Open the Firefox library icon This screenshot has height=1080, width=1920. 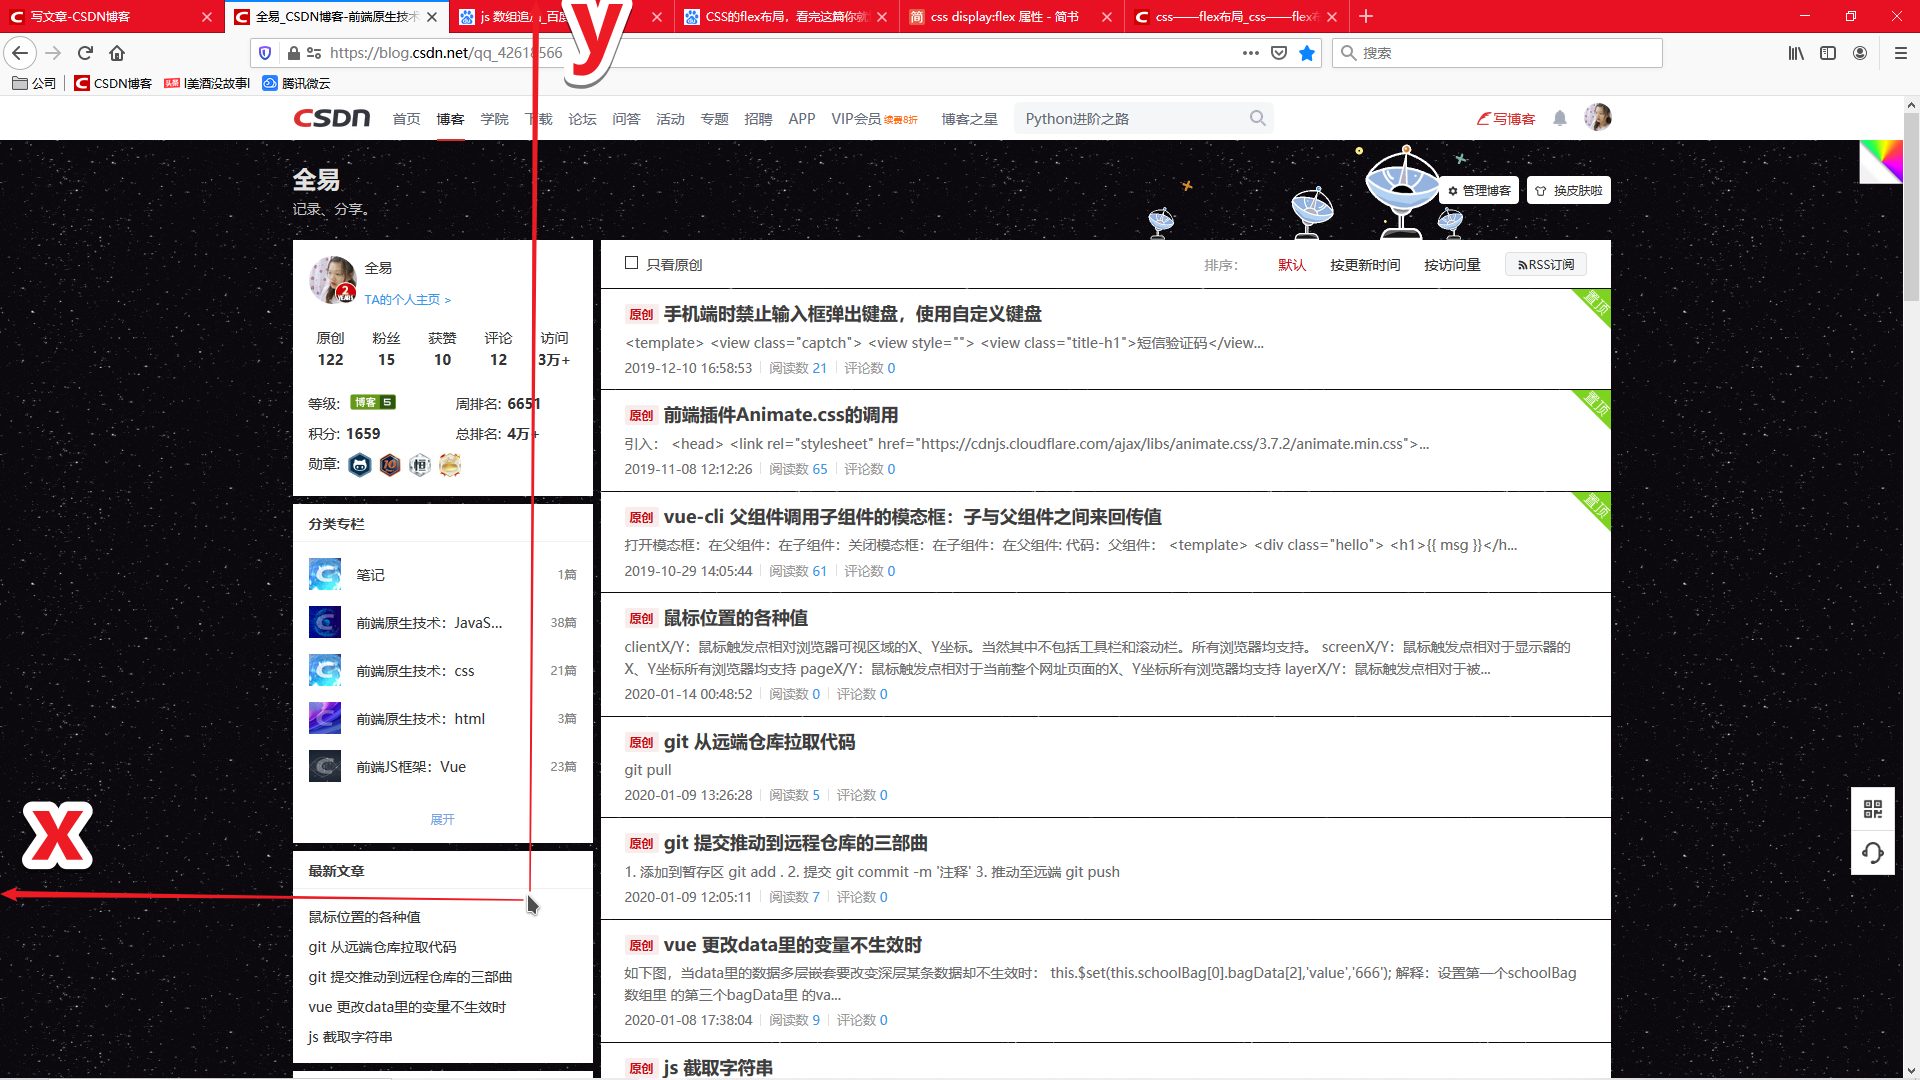tap(1796, 53)
